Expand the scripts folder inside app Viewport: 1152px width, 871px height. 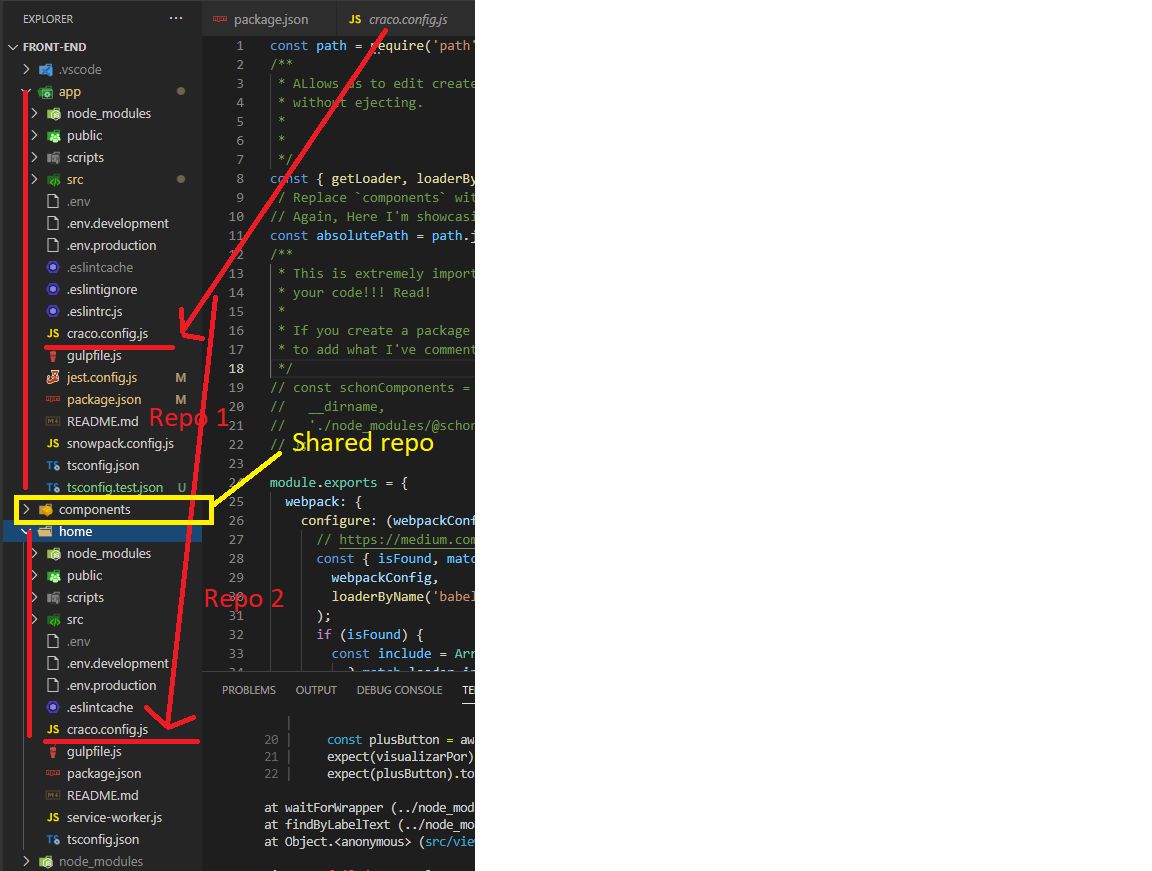[35, 157]
